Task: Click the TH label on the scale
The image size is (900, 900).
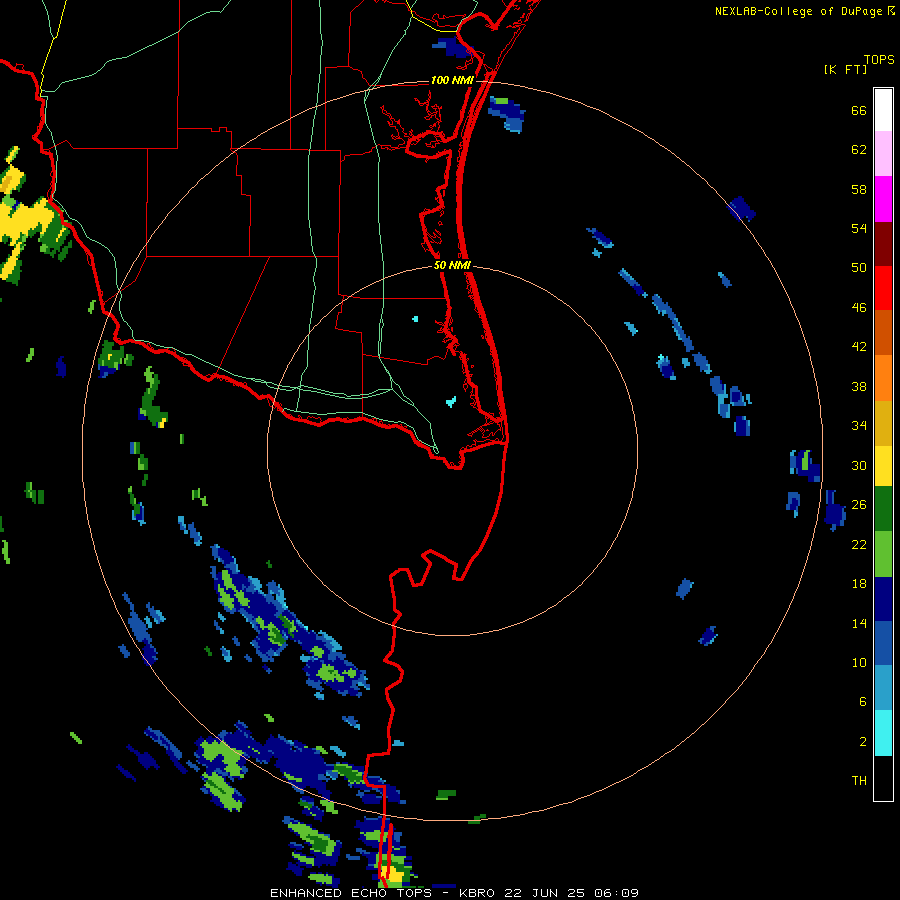Action: tap(859, 781)
